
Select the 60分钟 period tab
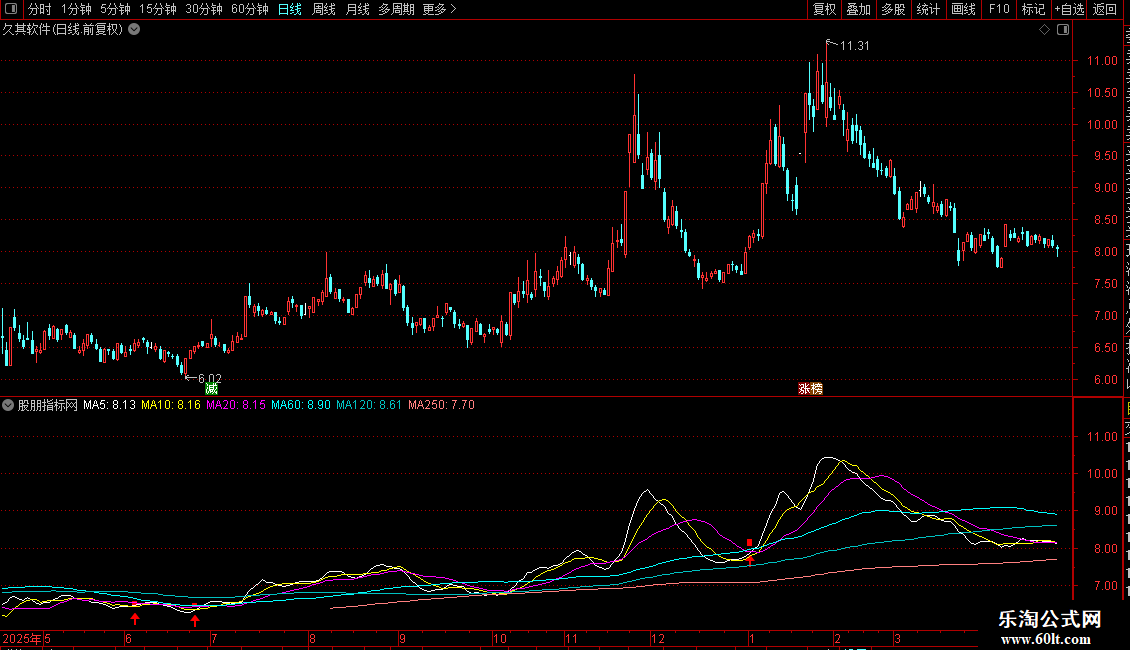pos(250,9)
